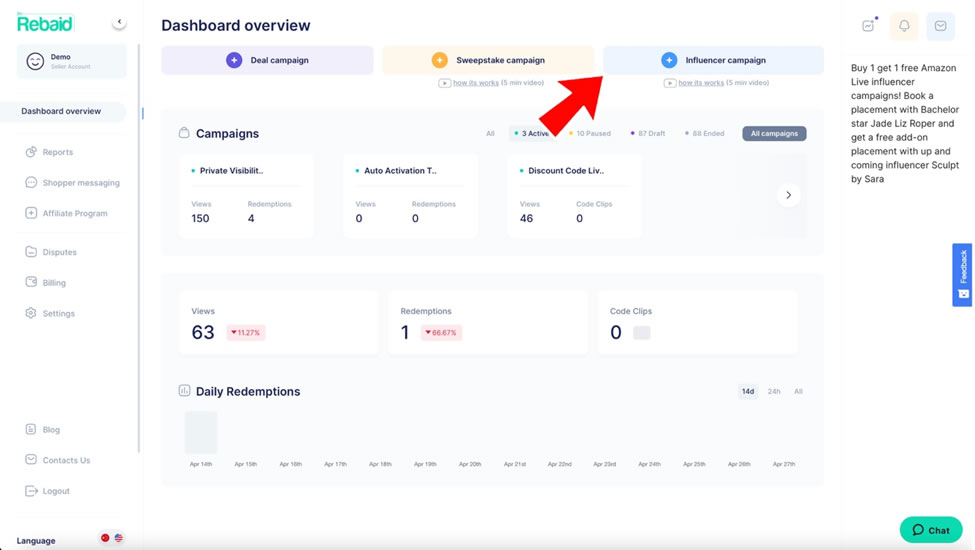This screenshot has width=975, height=550.
Task: Open Billing section
Action: [x=54, y=283]
